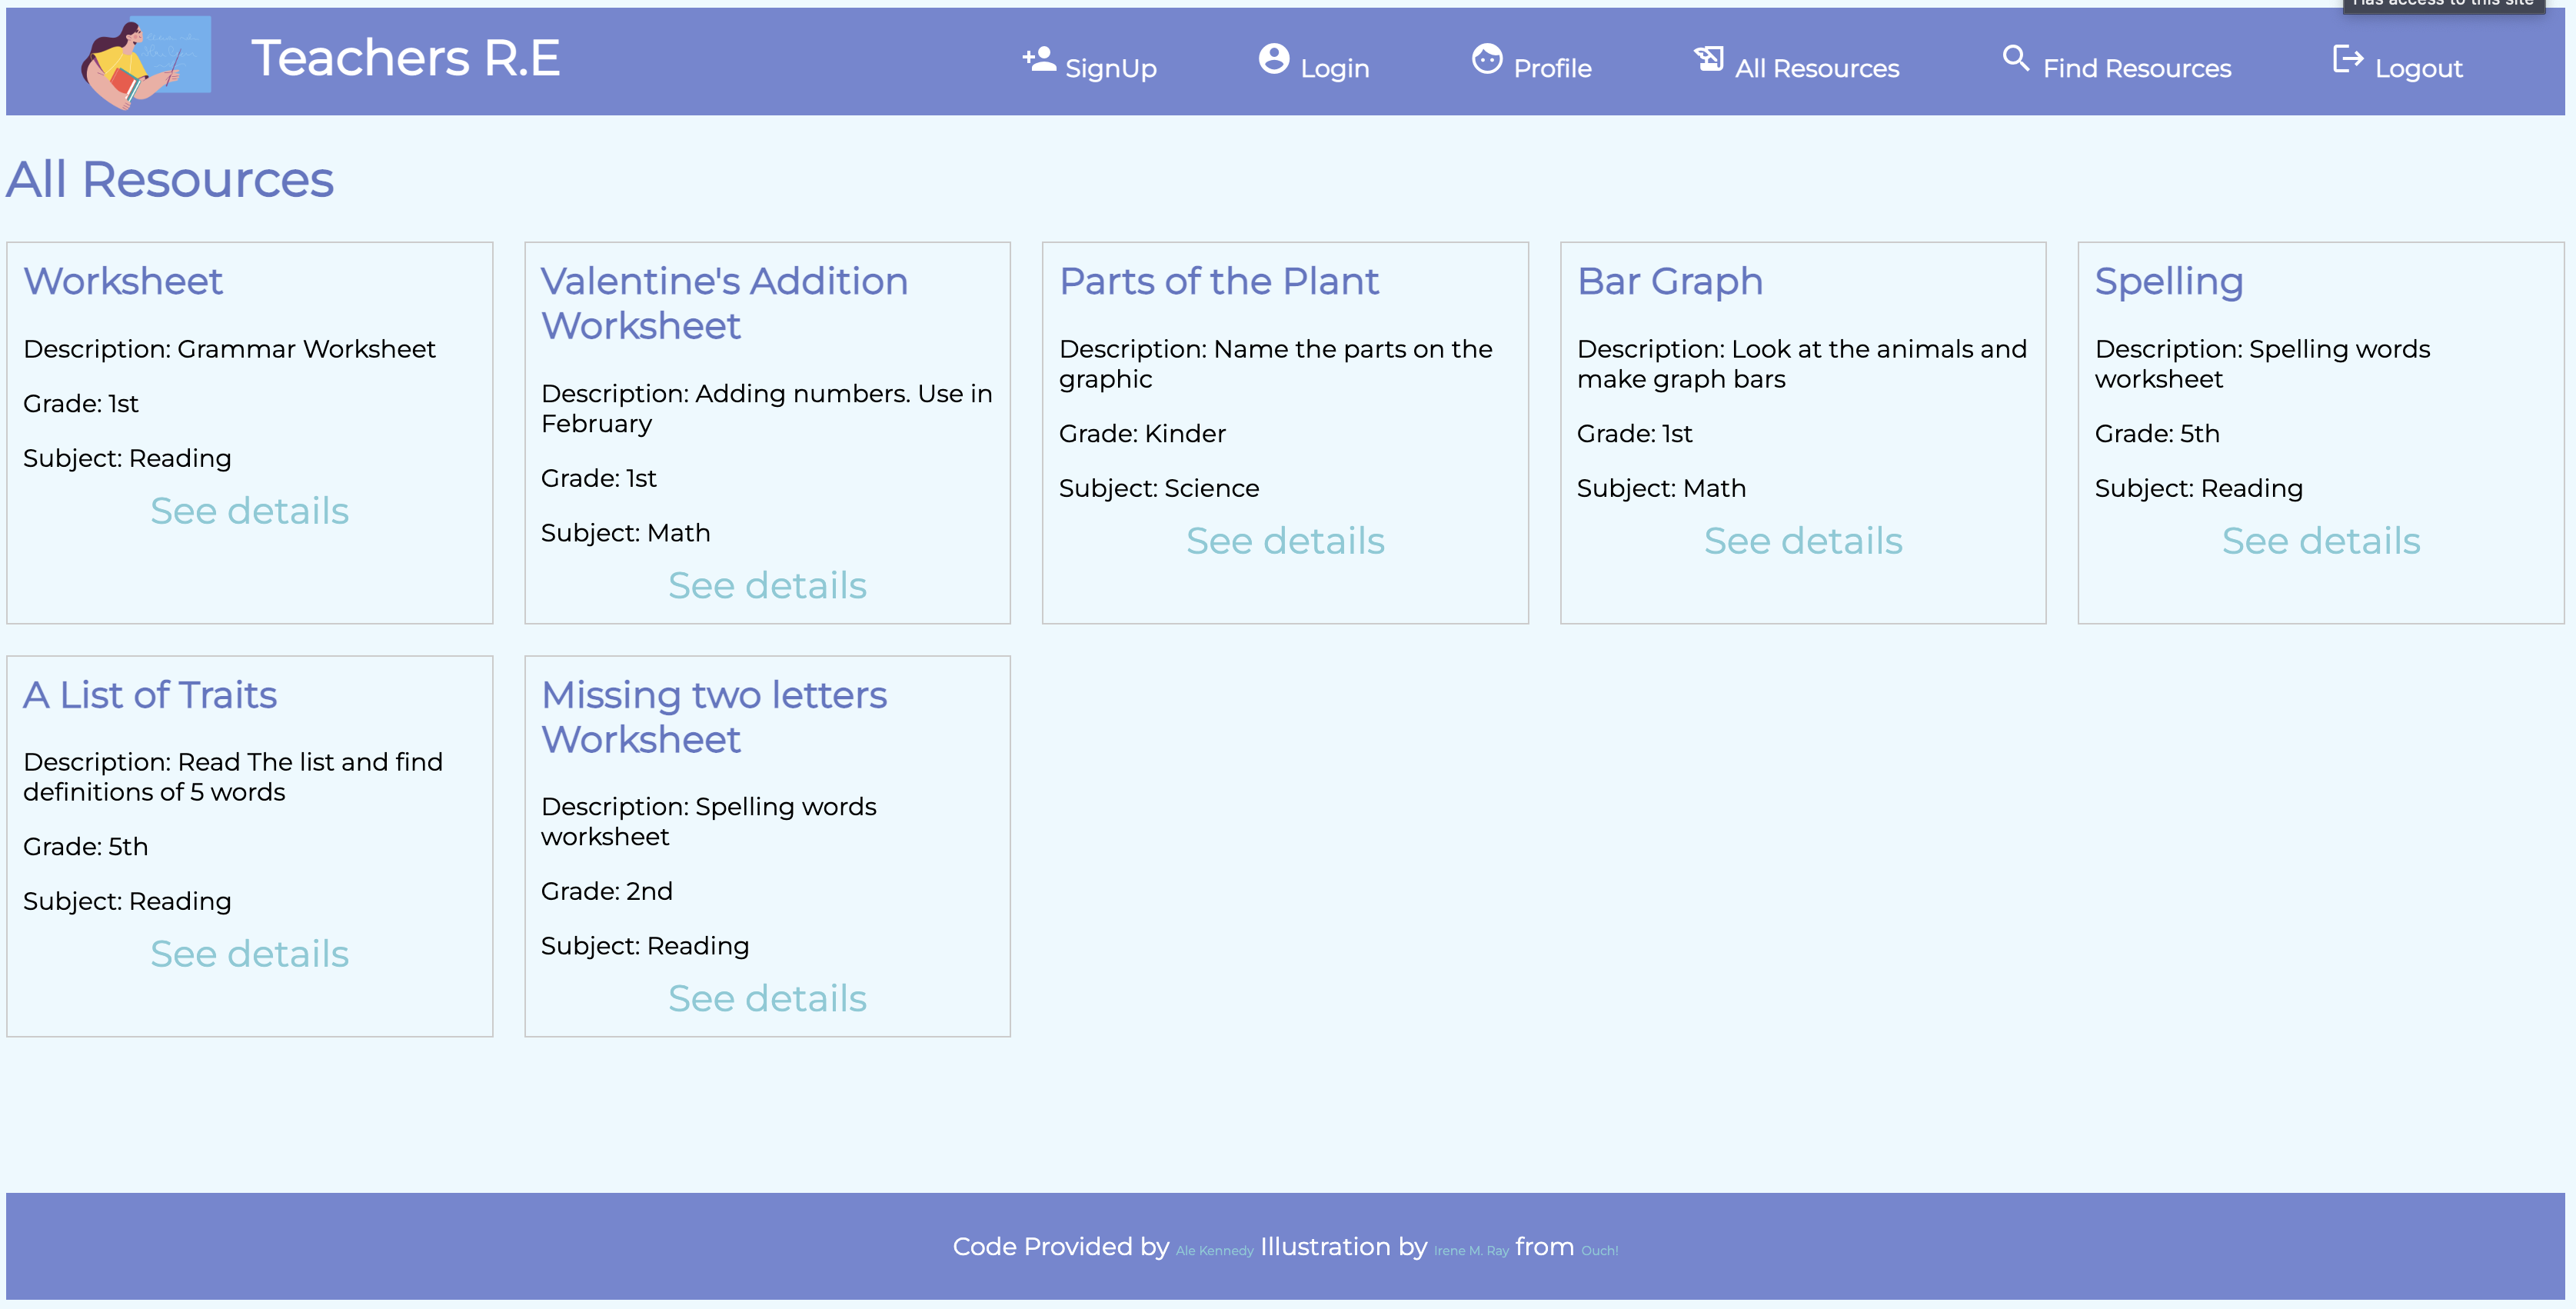This screenshot has width=2576, height=1309.
Task: Go to Profile in navigation bar
Action: click(x=1551, y=68)
